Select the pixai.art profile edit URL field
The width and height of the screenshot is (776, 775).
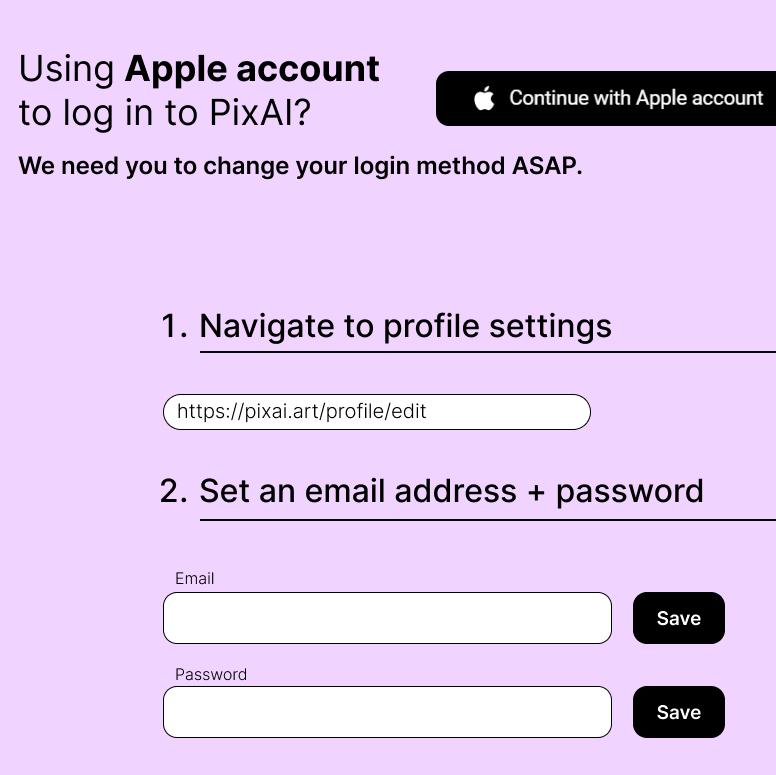[x=377, y=412]
